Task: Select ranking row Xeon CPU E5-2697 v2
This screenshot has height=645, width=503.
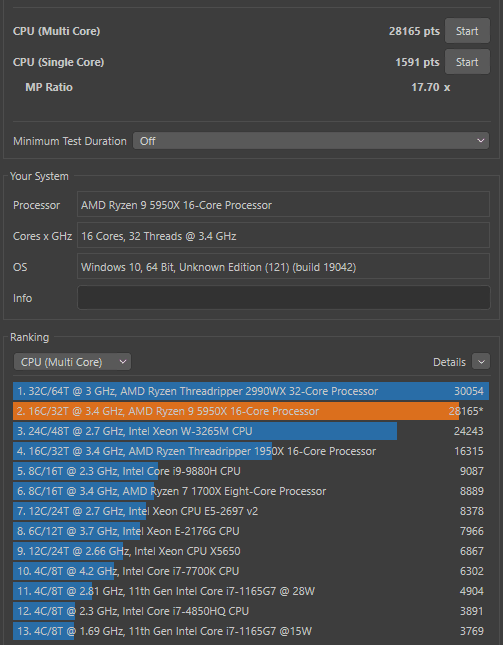Action: point(251,511)
